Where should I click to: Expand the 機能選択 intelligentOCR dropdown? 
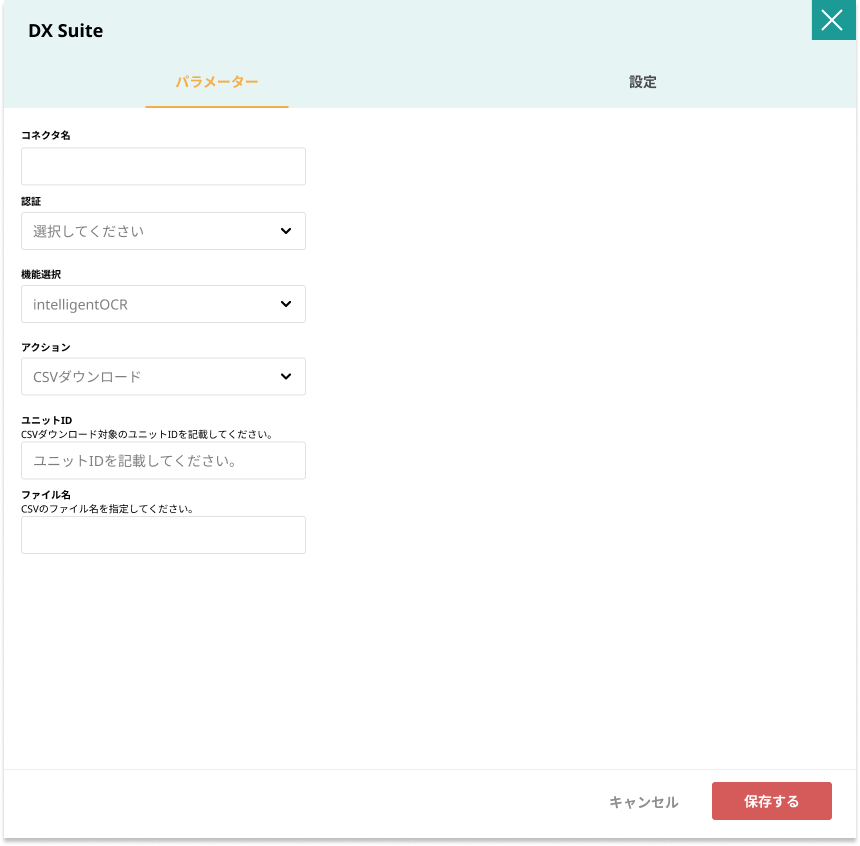(163, 304)
